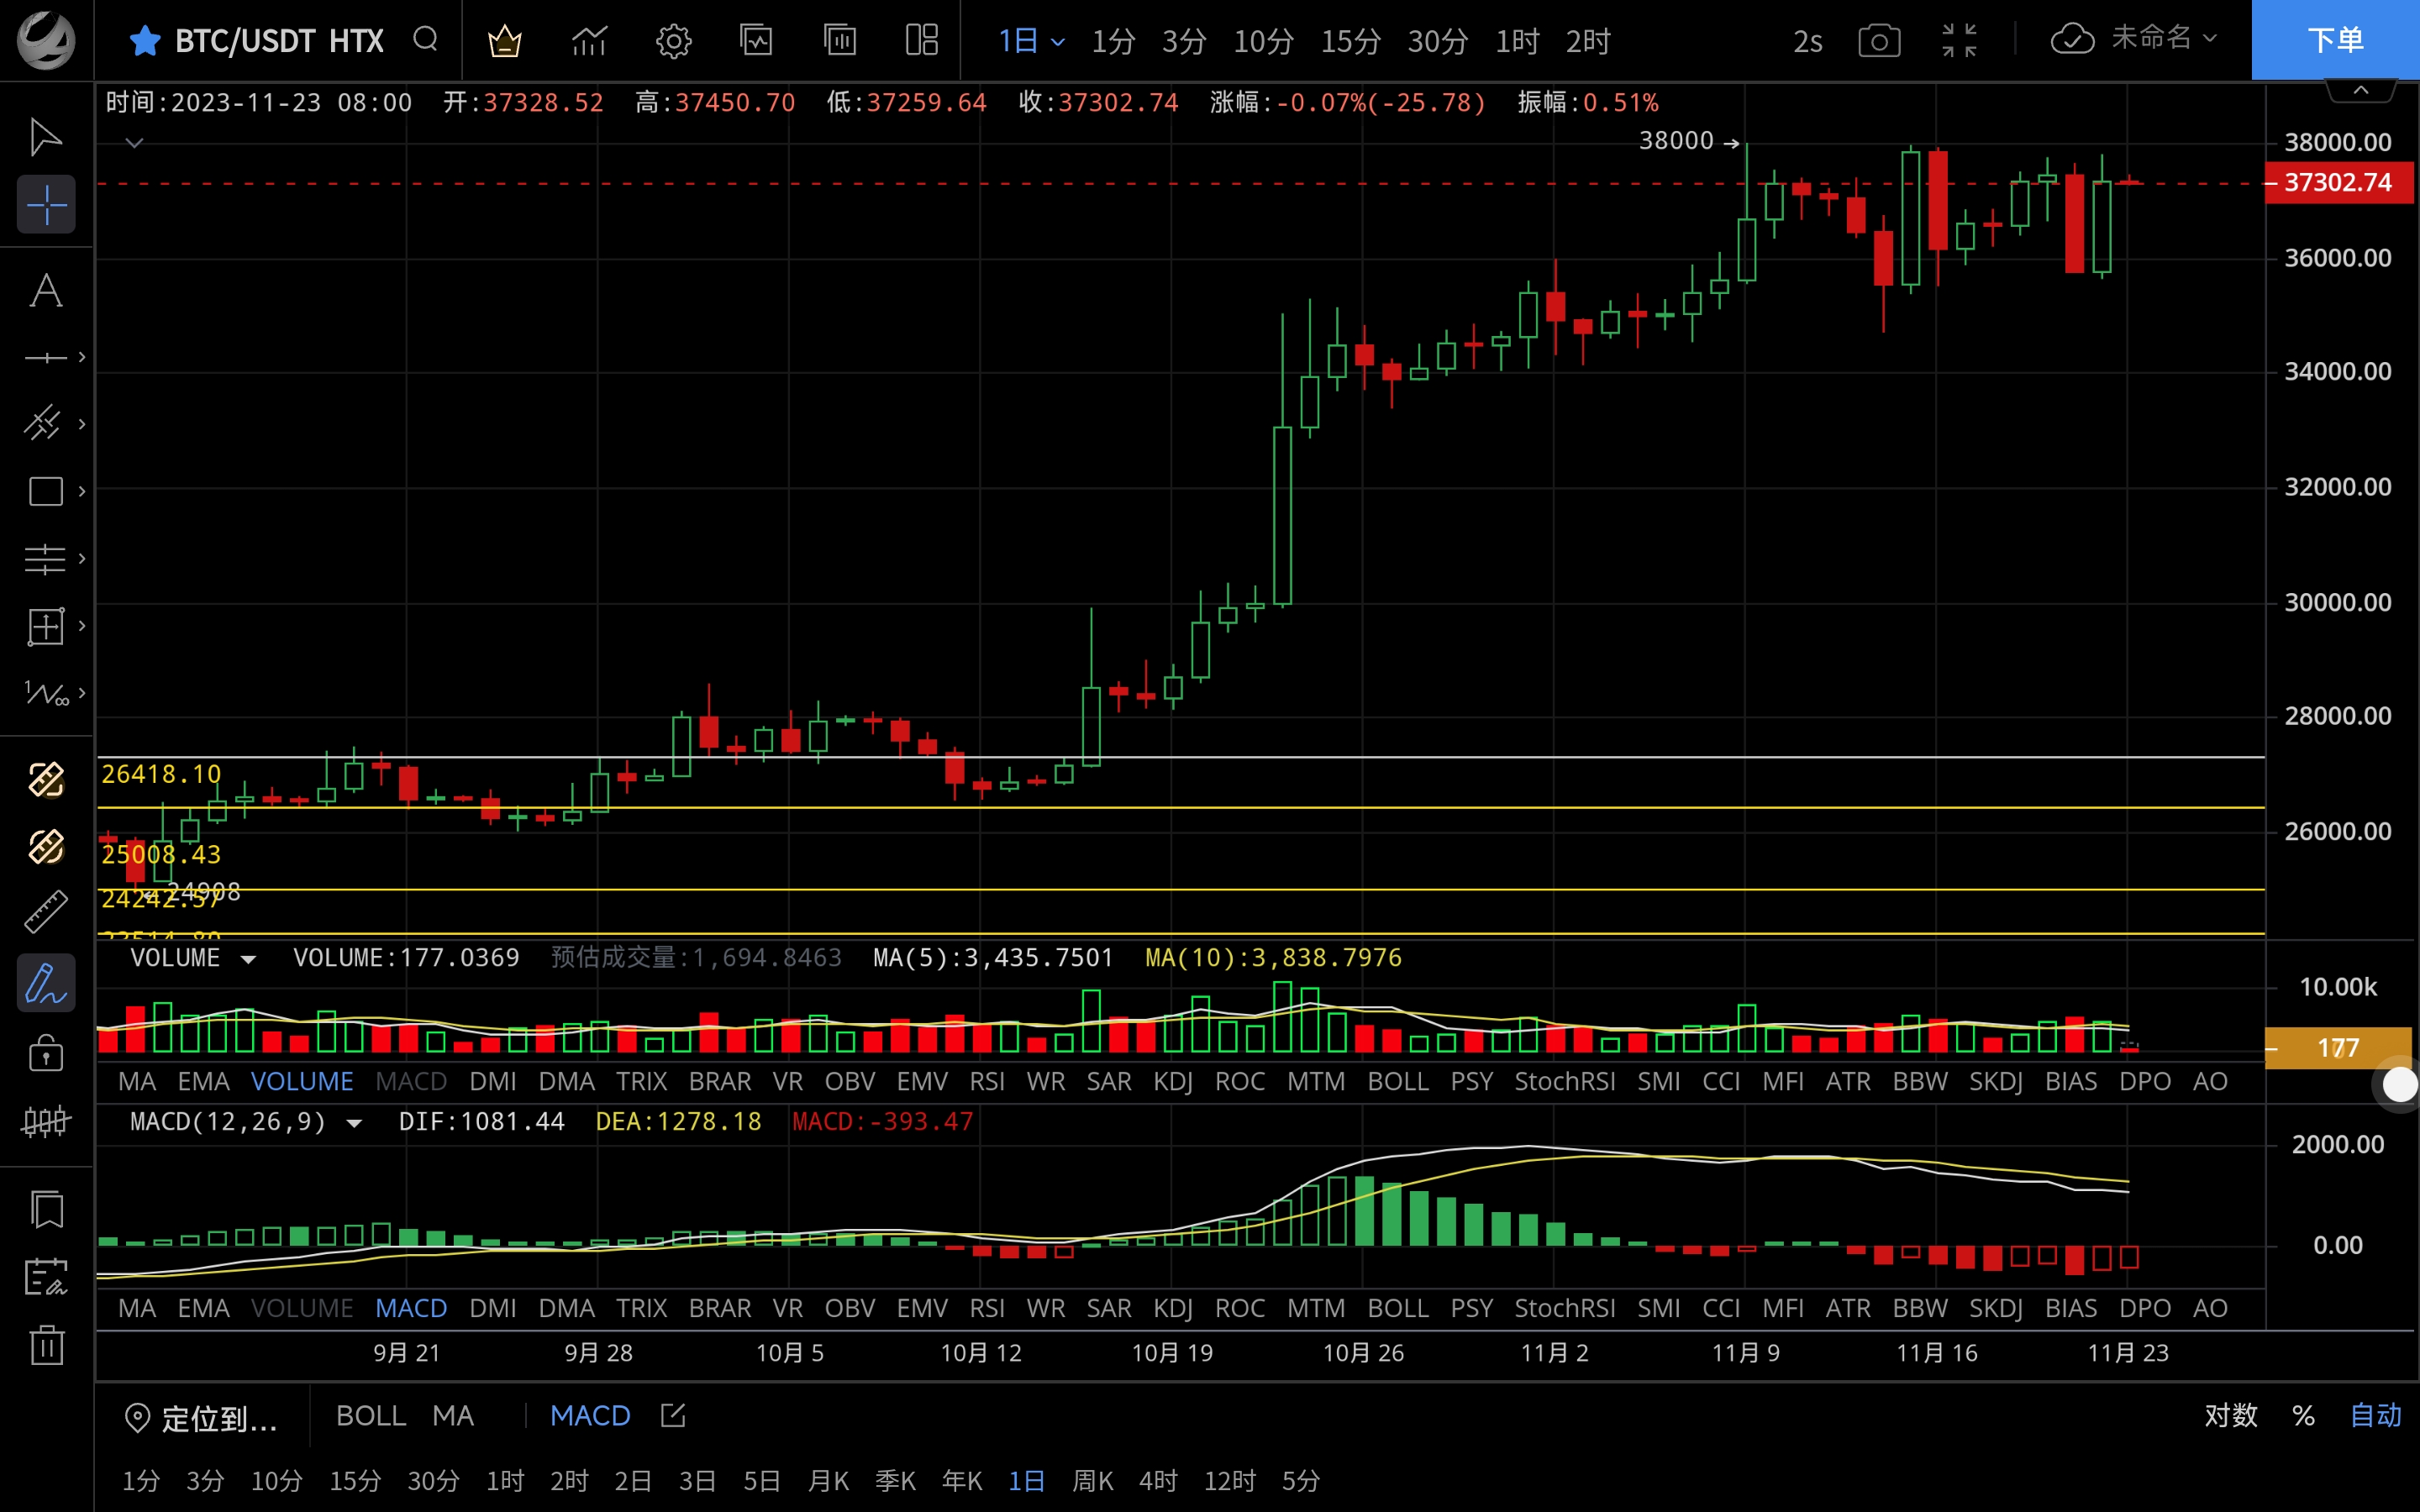The image size is (2420, 1512).
Task: Select the highlighted pencil drawing tool
Action: (45, 982)
